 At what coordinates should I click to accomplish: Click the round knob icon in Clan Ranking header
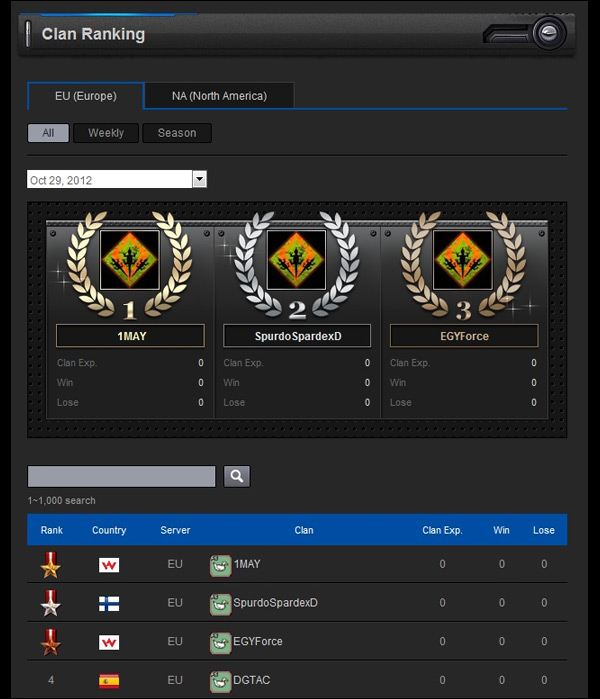[x=548, y=33]
